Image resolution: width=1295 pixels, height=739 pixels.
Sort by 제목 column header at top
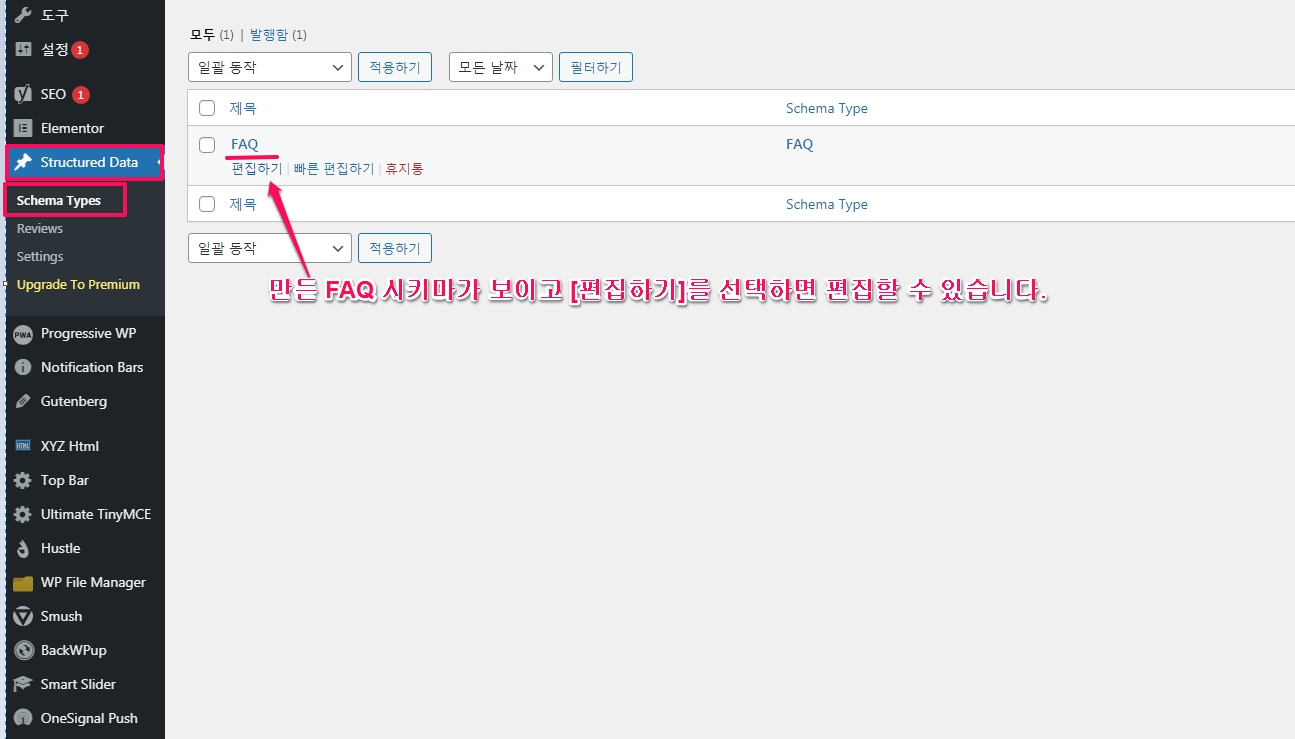pos(243,108)
